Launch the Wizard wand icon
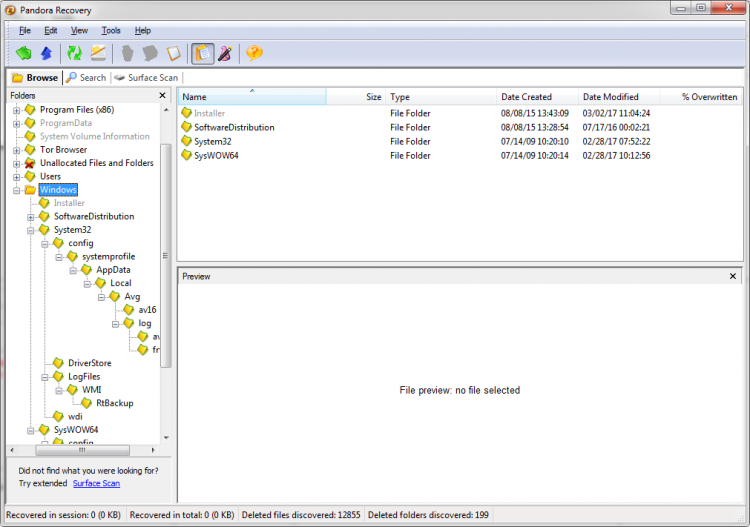Image resolution: width=750 pixels, height=527 pixels. [225, 53]
